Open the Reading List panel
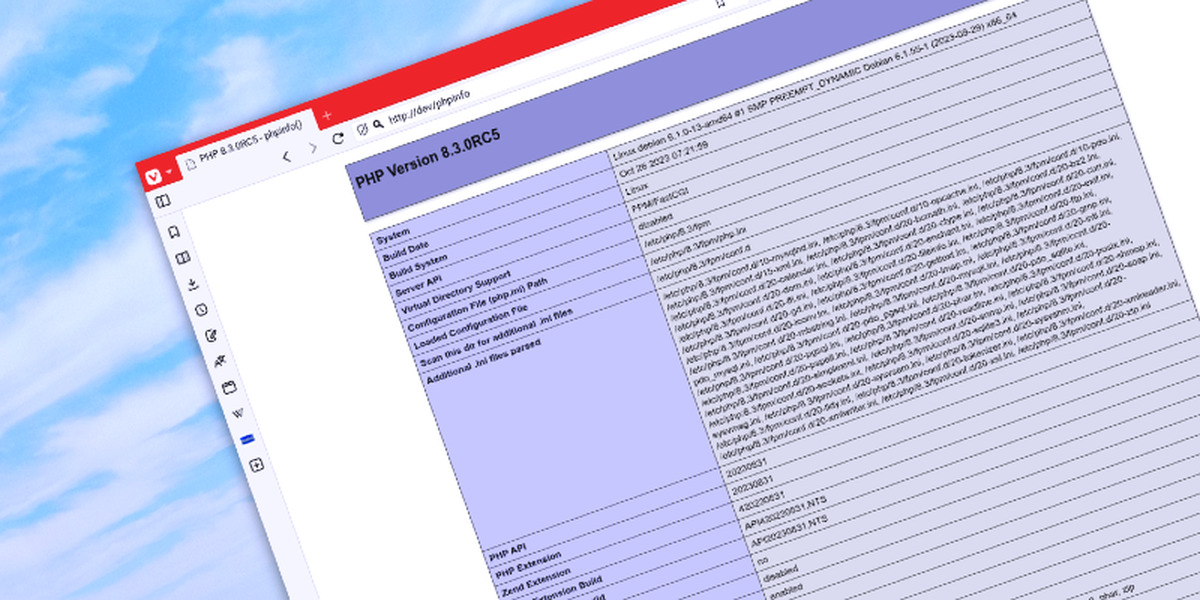This screenshot has width=1200, height=600. click(182, 258)
